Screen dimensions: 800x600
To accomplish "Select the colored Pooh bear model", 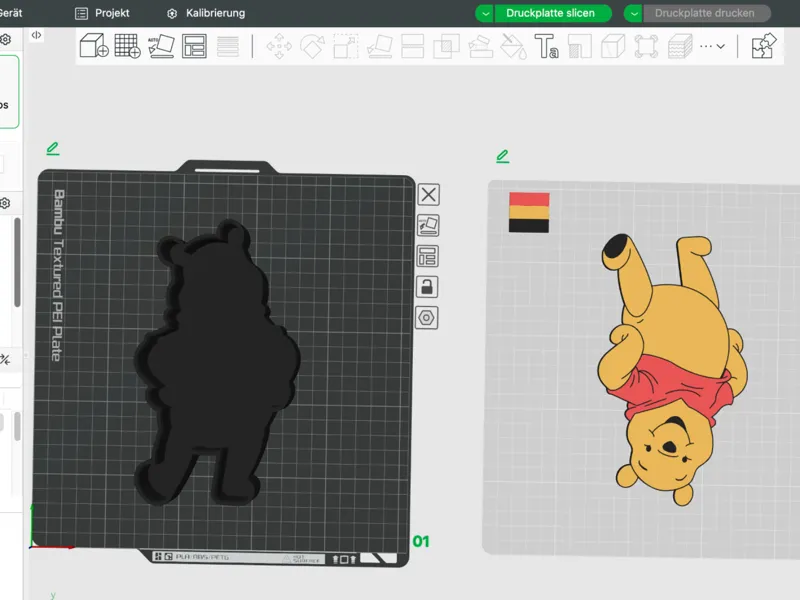I will [672, 369].
